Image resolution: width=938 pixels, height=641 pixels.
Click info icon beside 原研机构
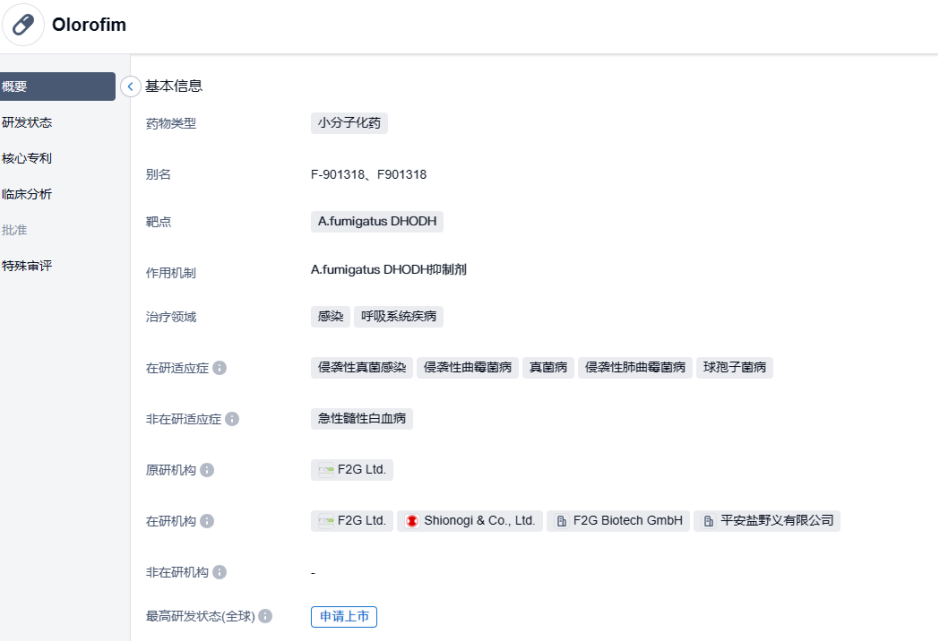207,470
